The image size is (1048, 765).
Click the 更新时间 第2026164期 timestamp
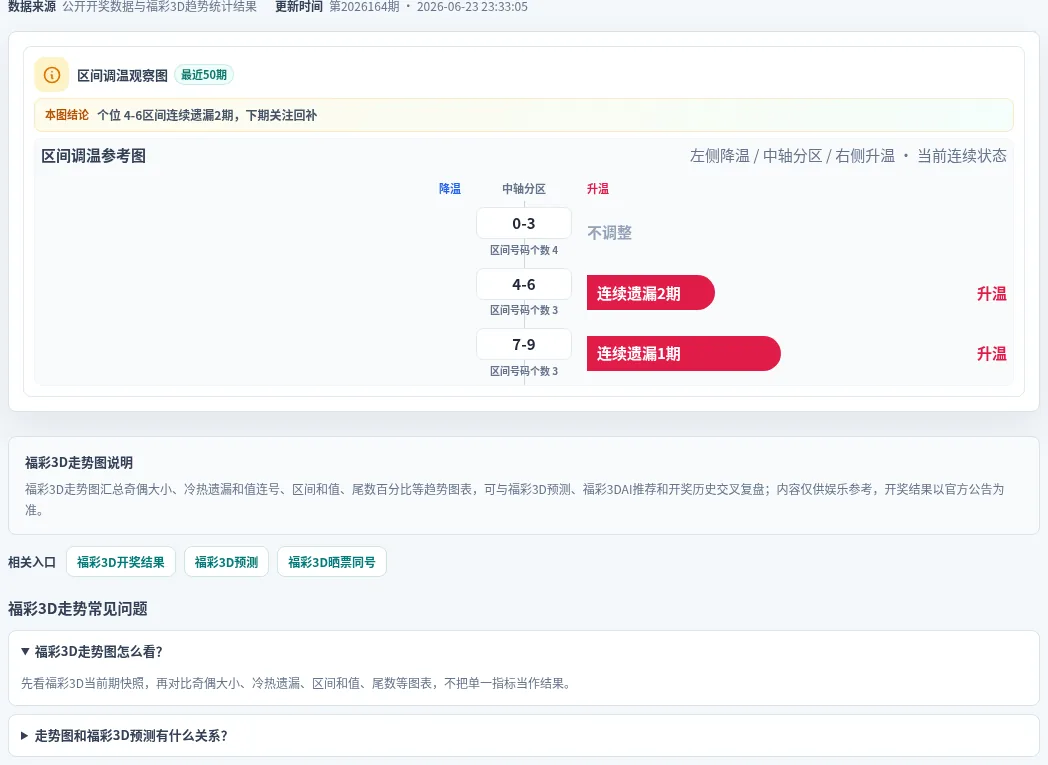pos(402,7)
